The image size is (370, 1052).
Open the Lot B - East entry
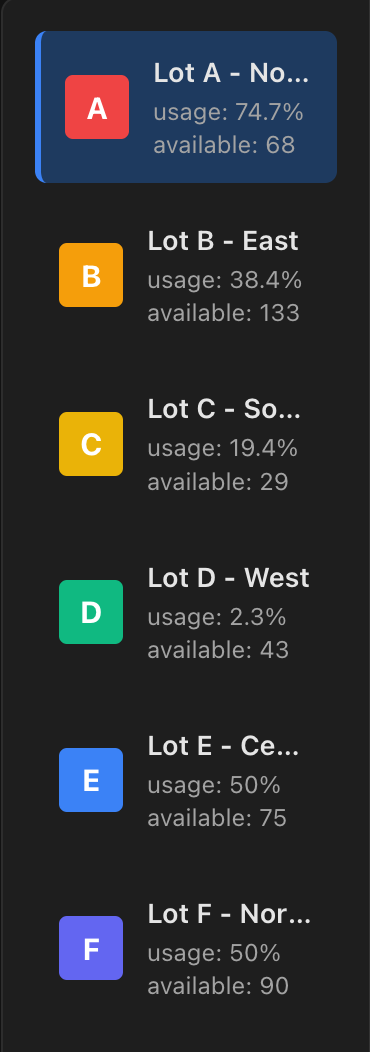pyautogui.click(x=186, y=275)
